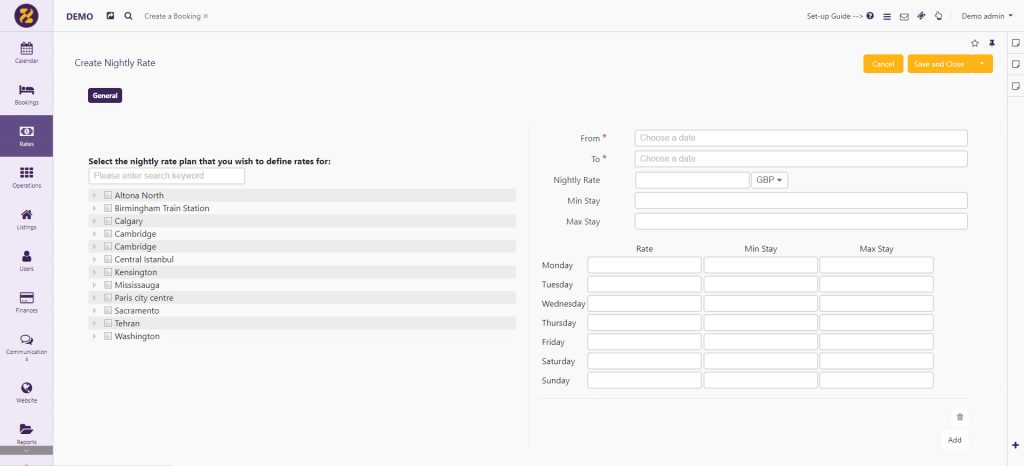Tick the Paris city centre checkbox

click(x=108, y=298)
